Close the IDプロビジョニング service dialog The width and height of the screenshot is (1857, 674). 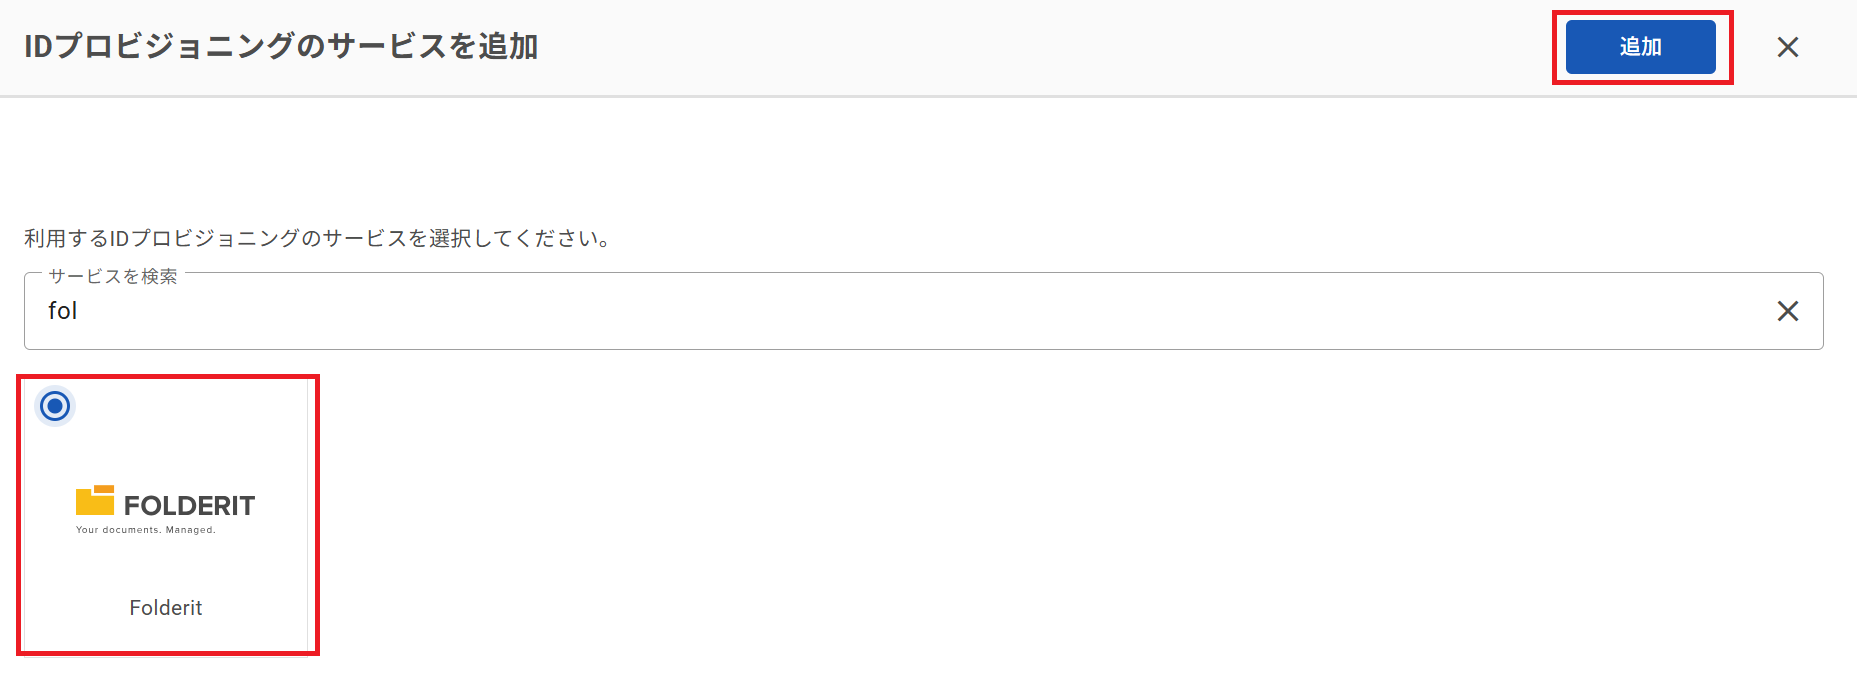1788,47
